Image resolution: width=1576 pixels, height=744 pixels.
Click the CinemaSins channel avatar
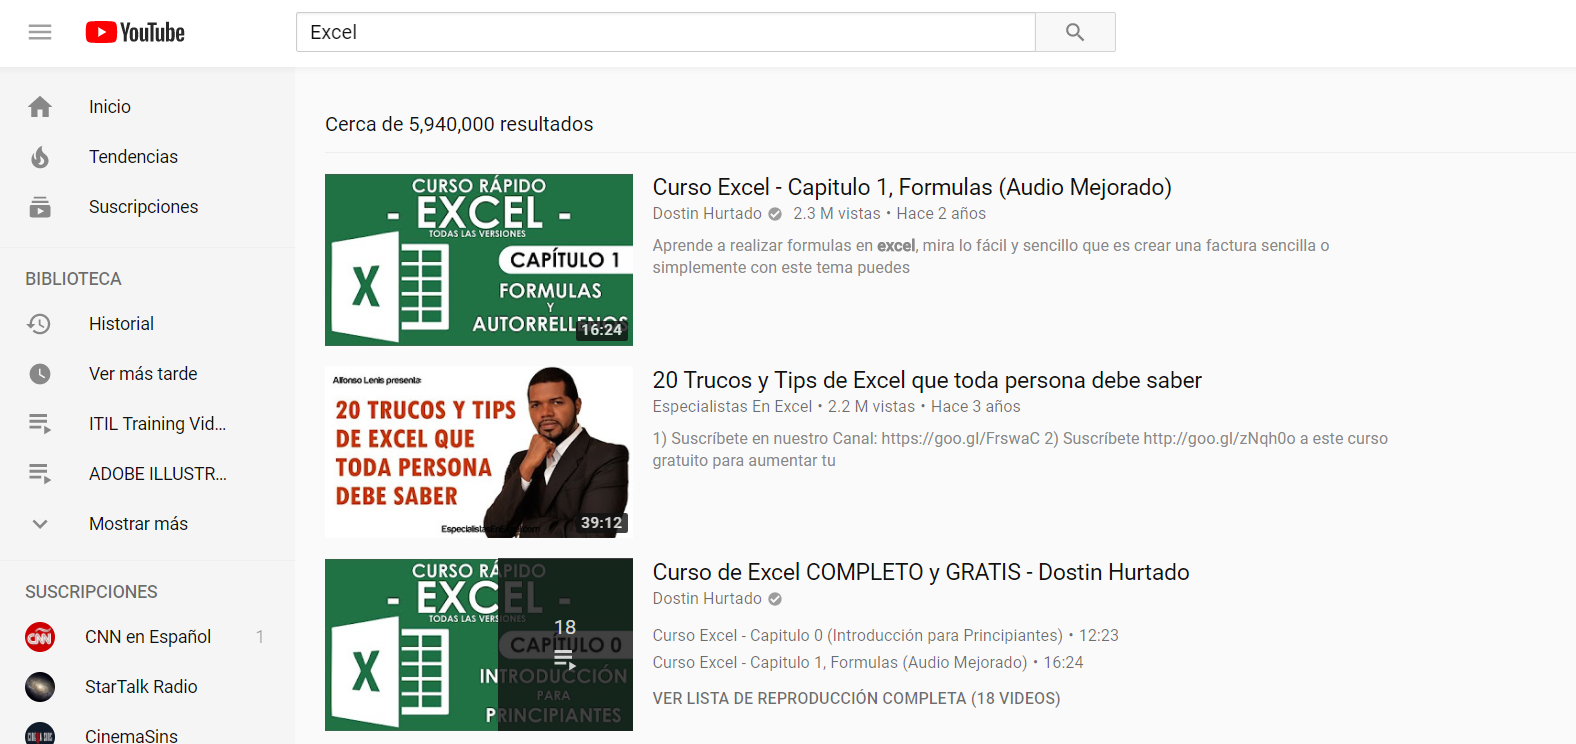(x=40, y=735)
